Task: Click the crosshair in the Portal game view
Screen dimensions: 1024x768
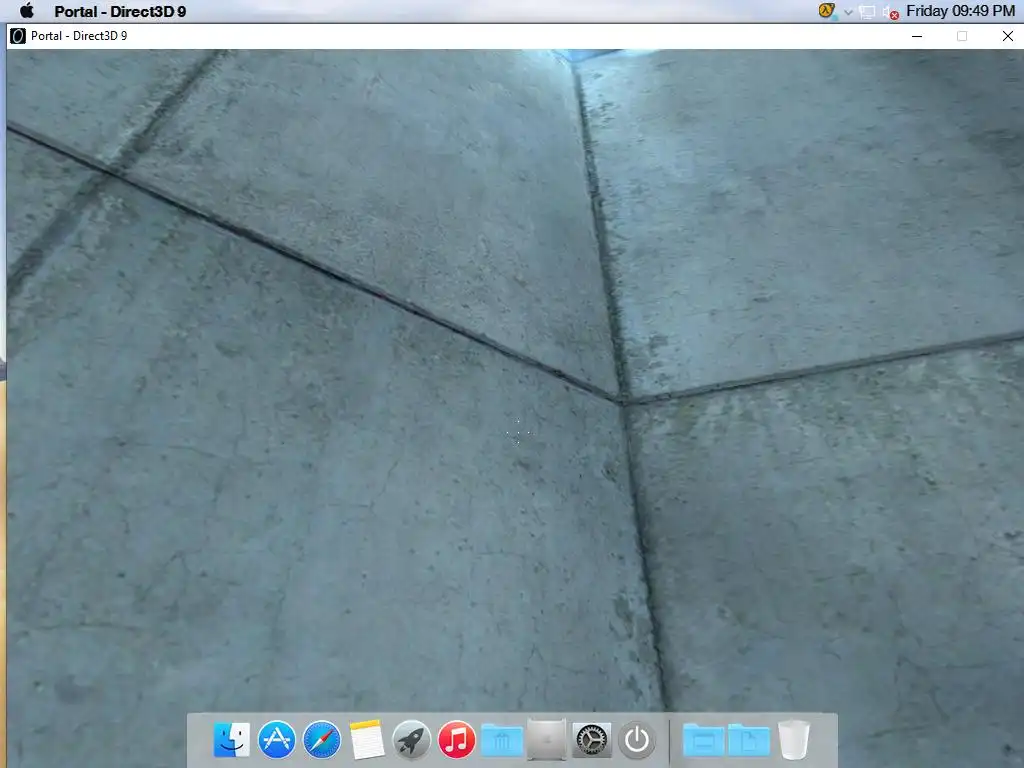Action: (x=518, y=432)
